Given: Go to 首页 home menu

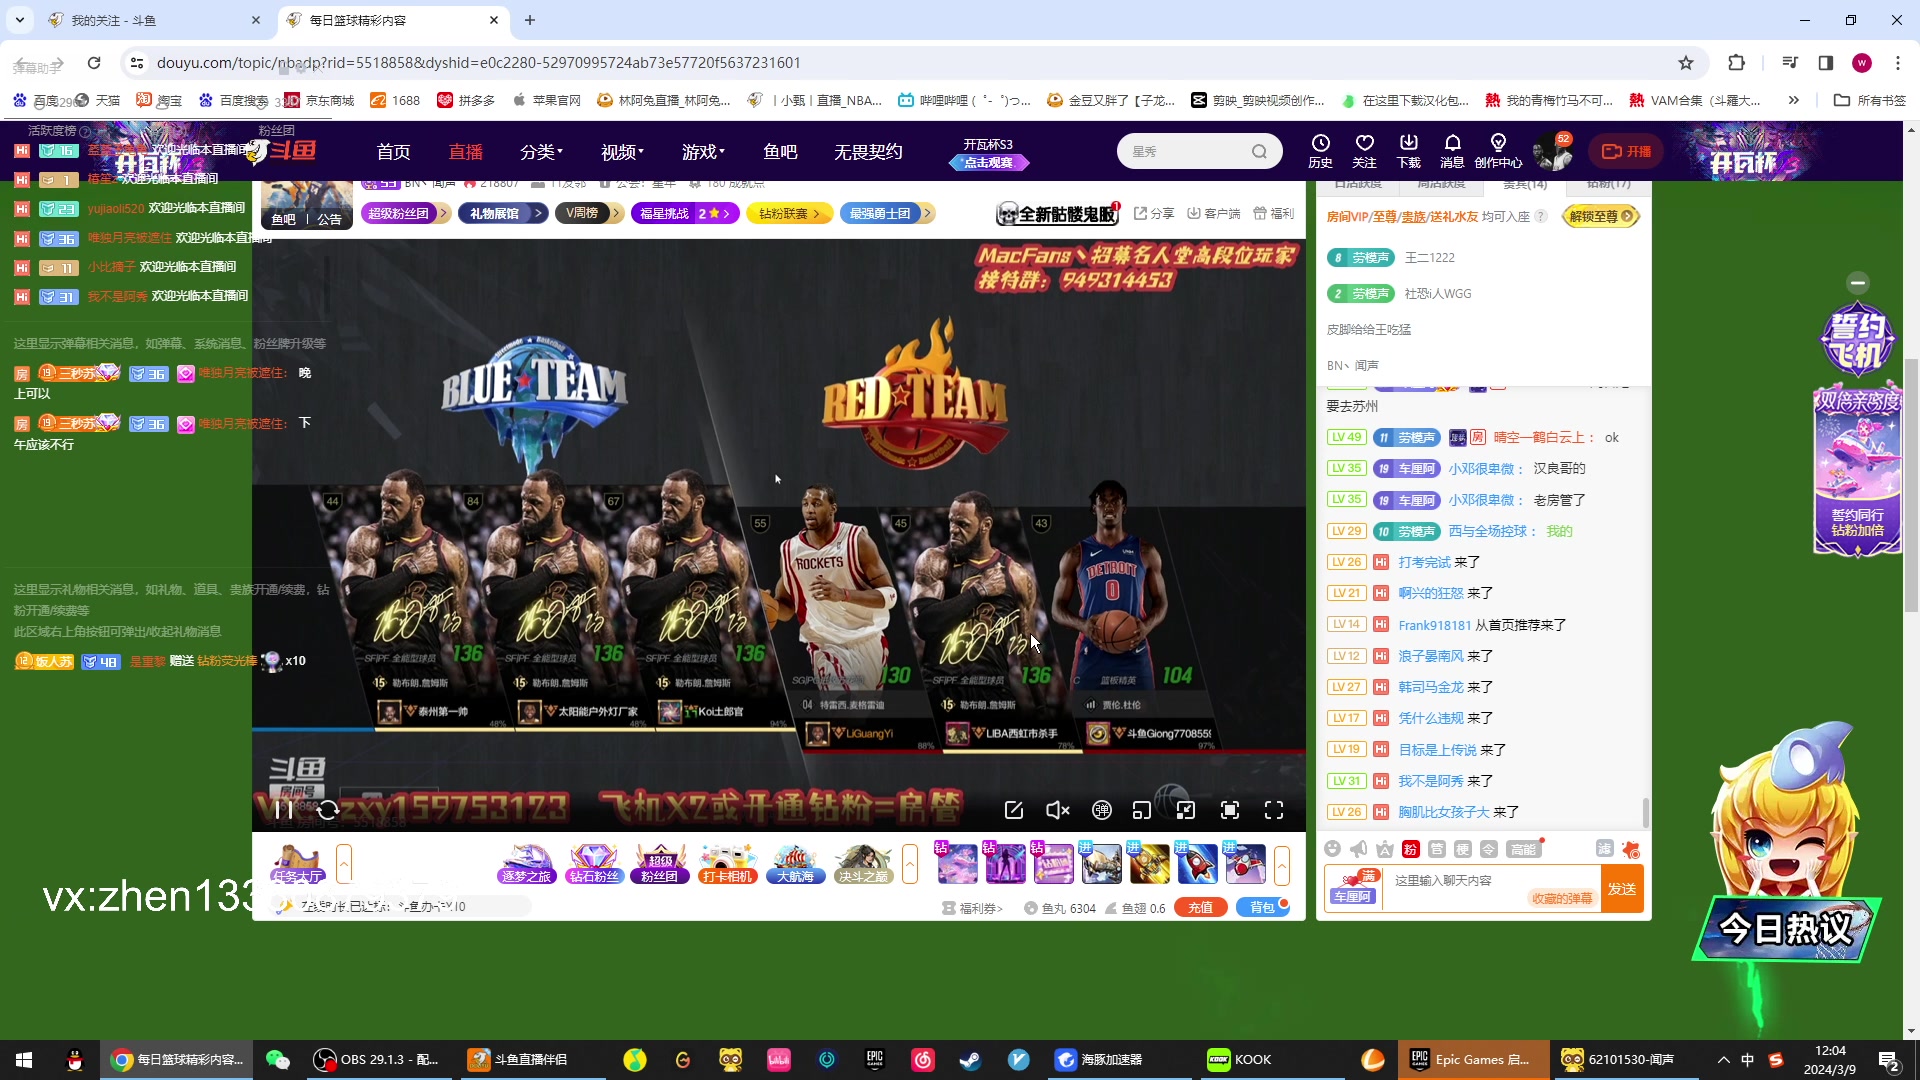Looking at the screenshot, I should tap(393, 151).
